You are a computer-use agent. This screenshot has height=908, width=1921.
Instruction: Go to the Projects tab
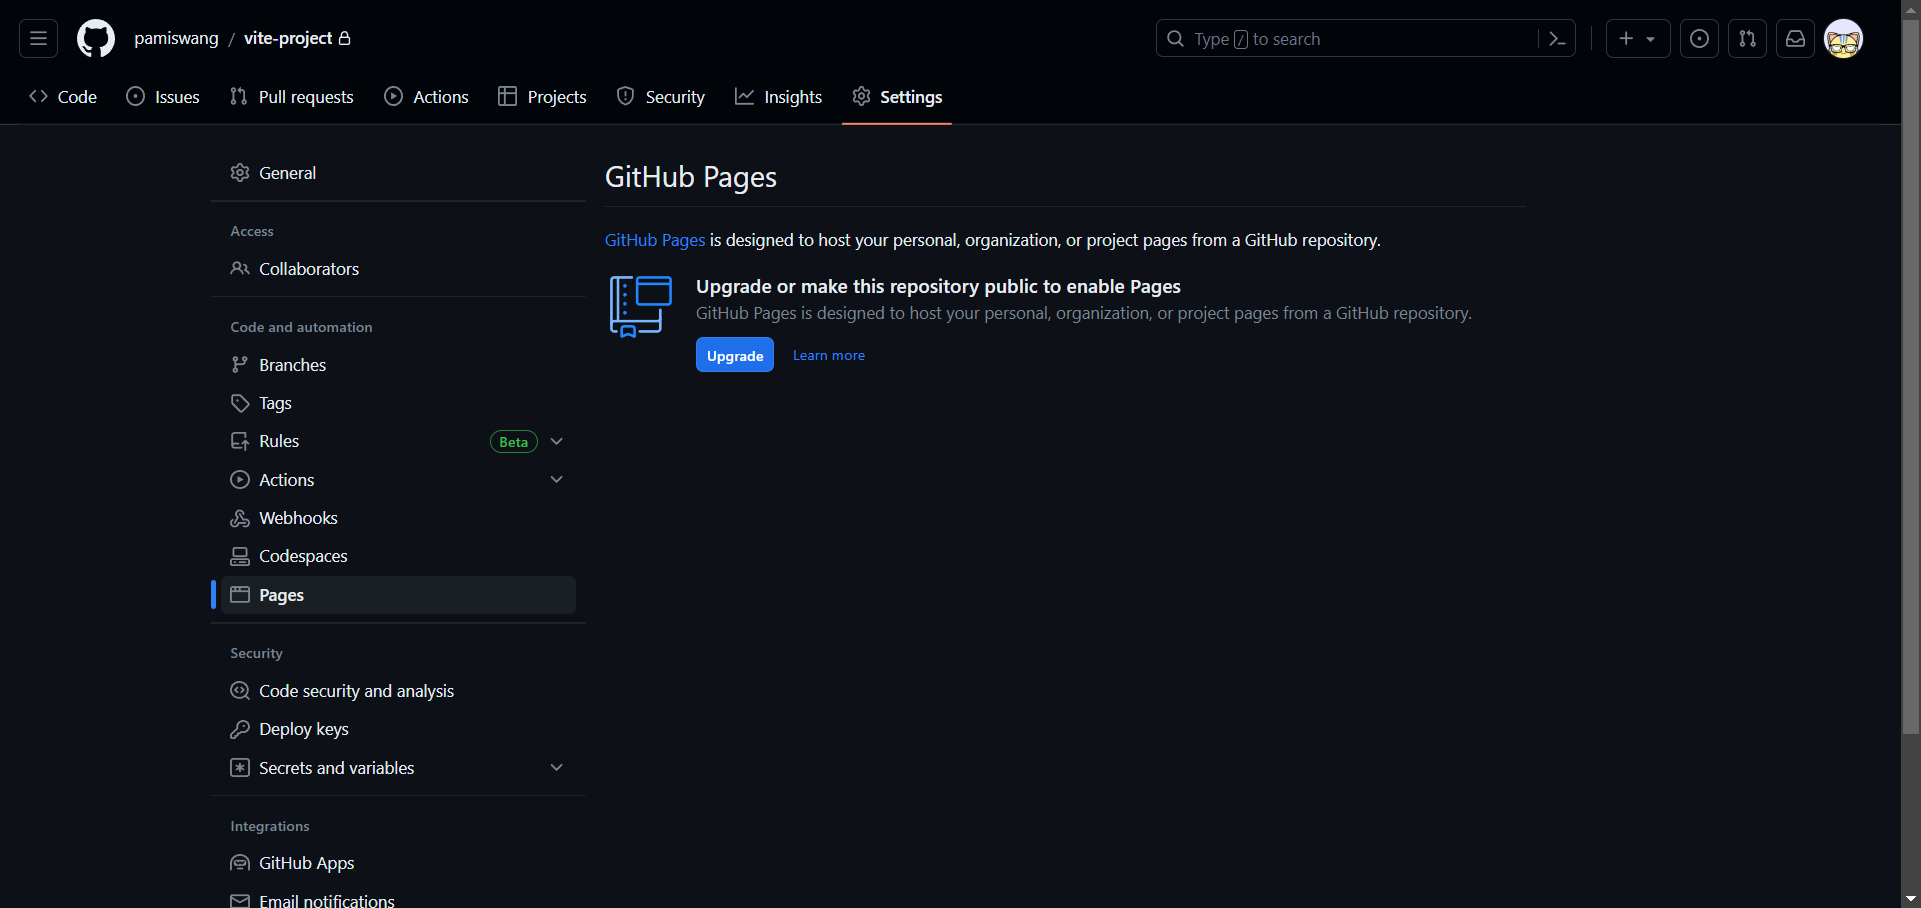[x=542, y=97]
